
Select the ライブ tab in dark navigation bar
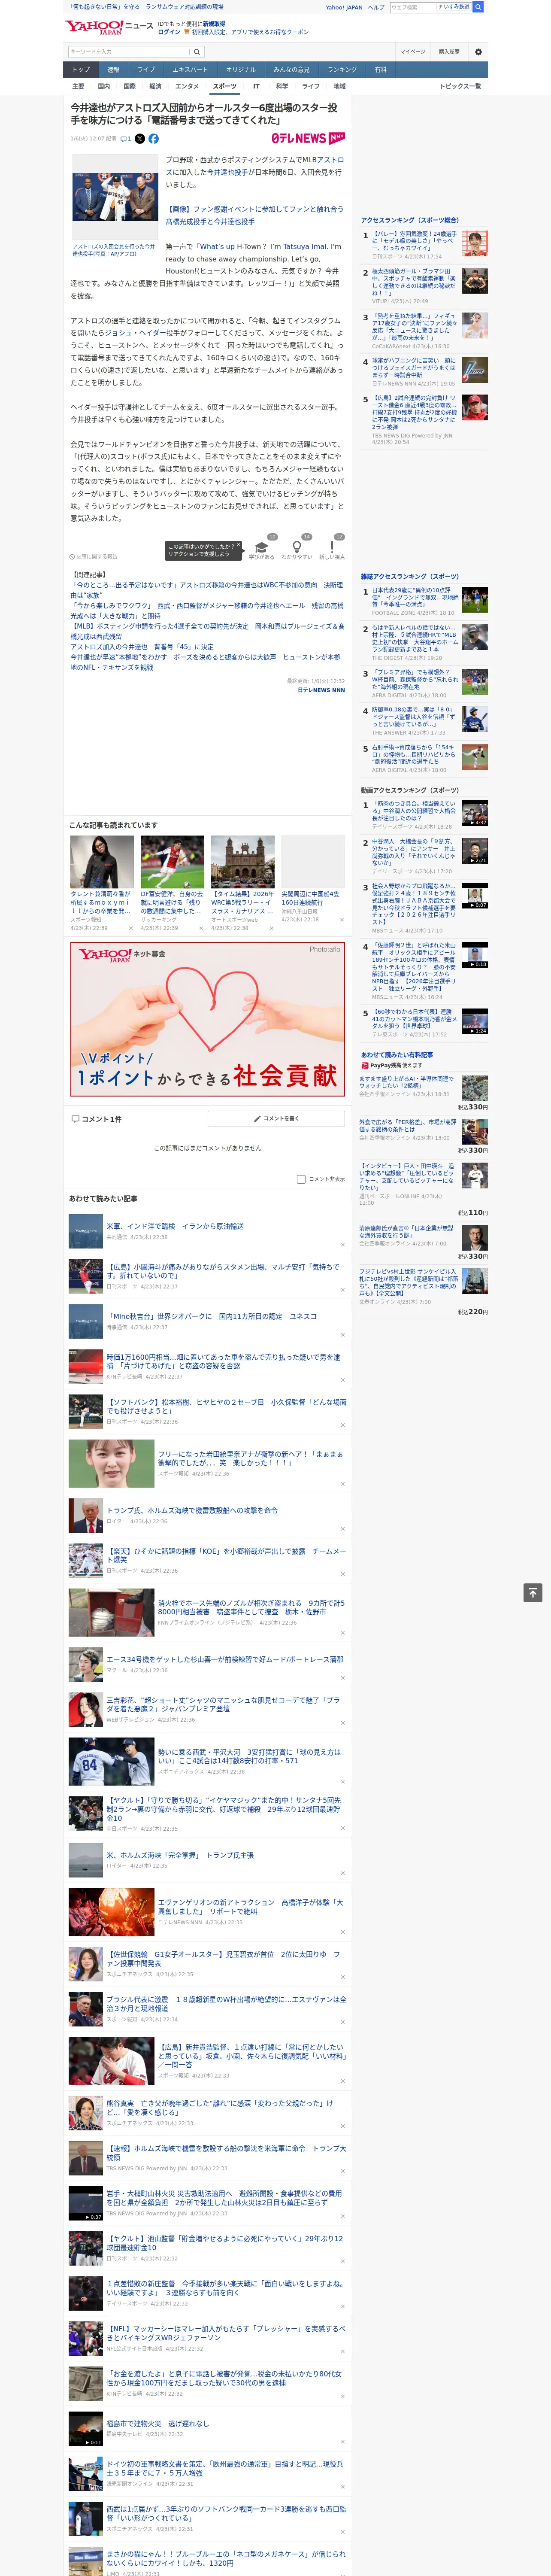click(146, 70)
